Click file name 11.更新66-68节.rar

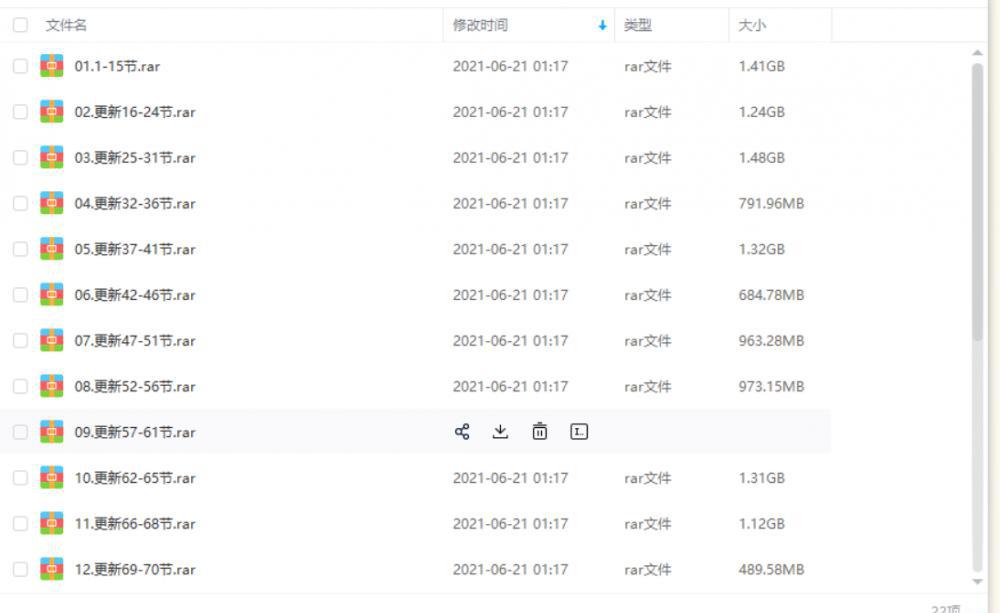(x=135, y=524)
